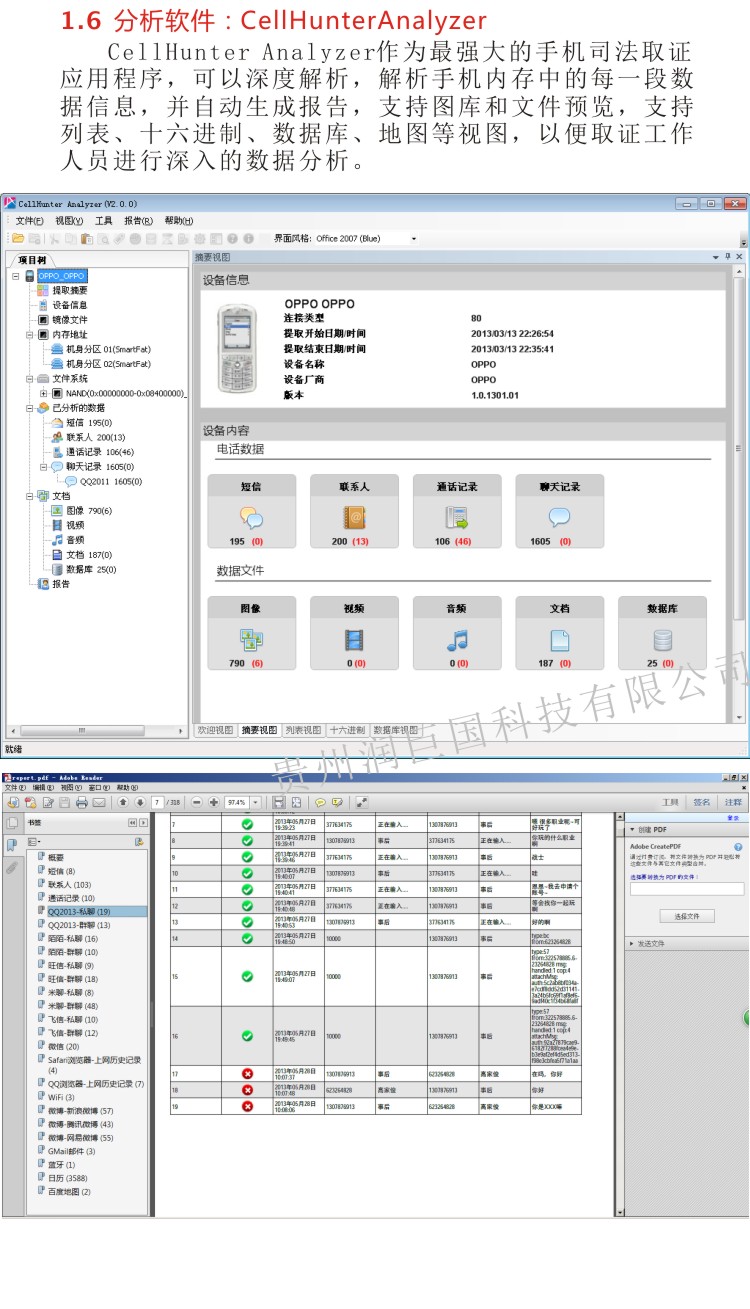Collapse the 已分析的数据 tree node
Screen dimensions: 750x1309
[29, 408]
